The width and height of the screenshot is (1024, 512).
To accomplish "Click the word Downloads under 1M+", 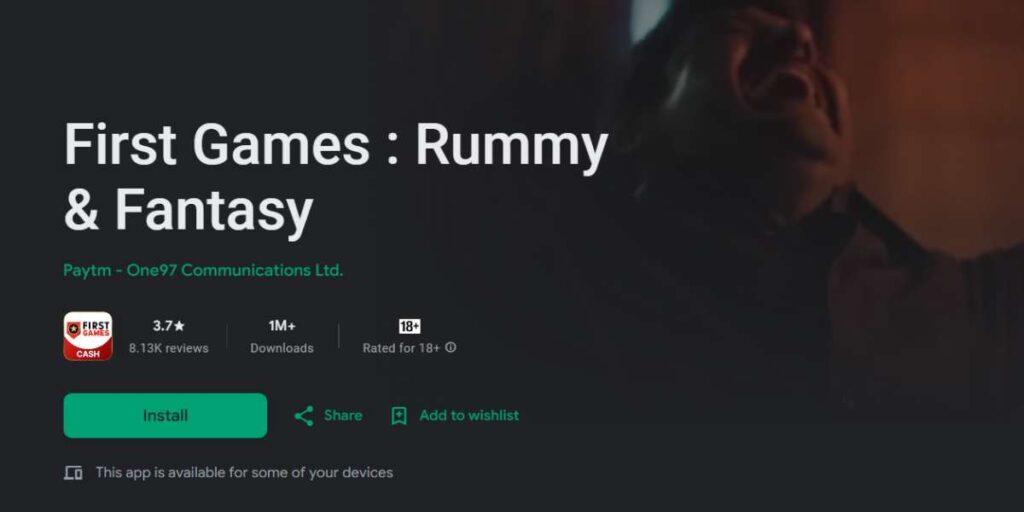I will (282, 348).
